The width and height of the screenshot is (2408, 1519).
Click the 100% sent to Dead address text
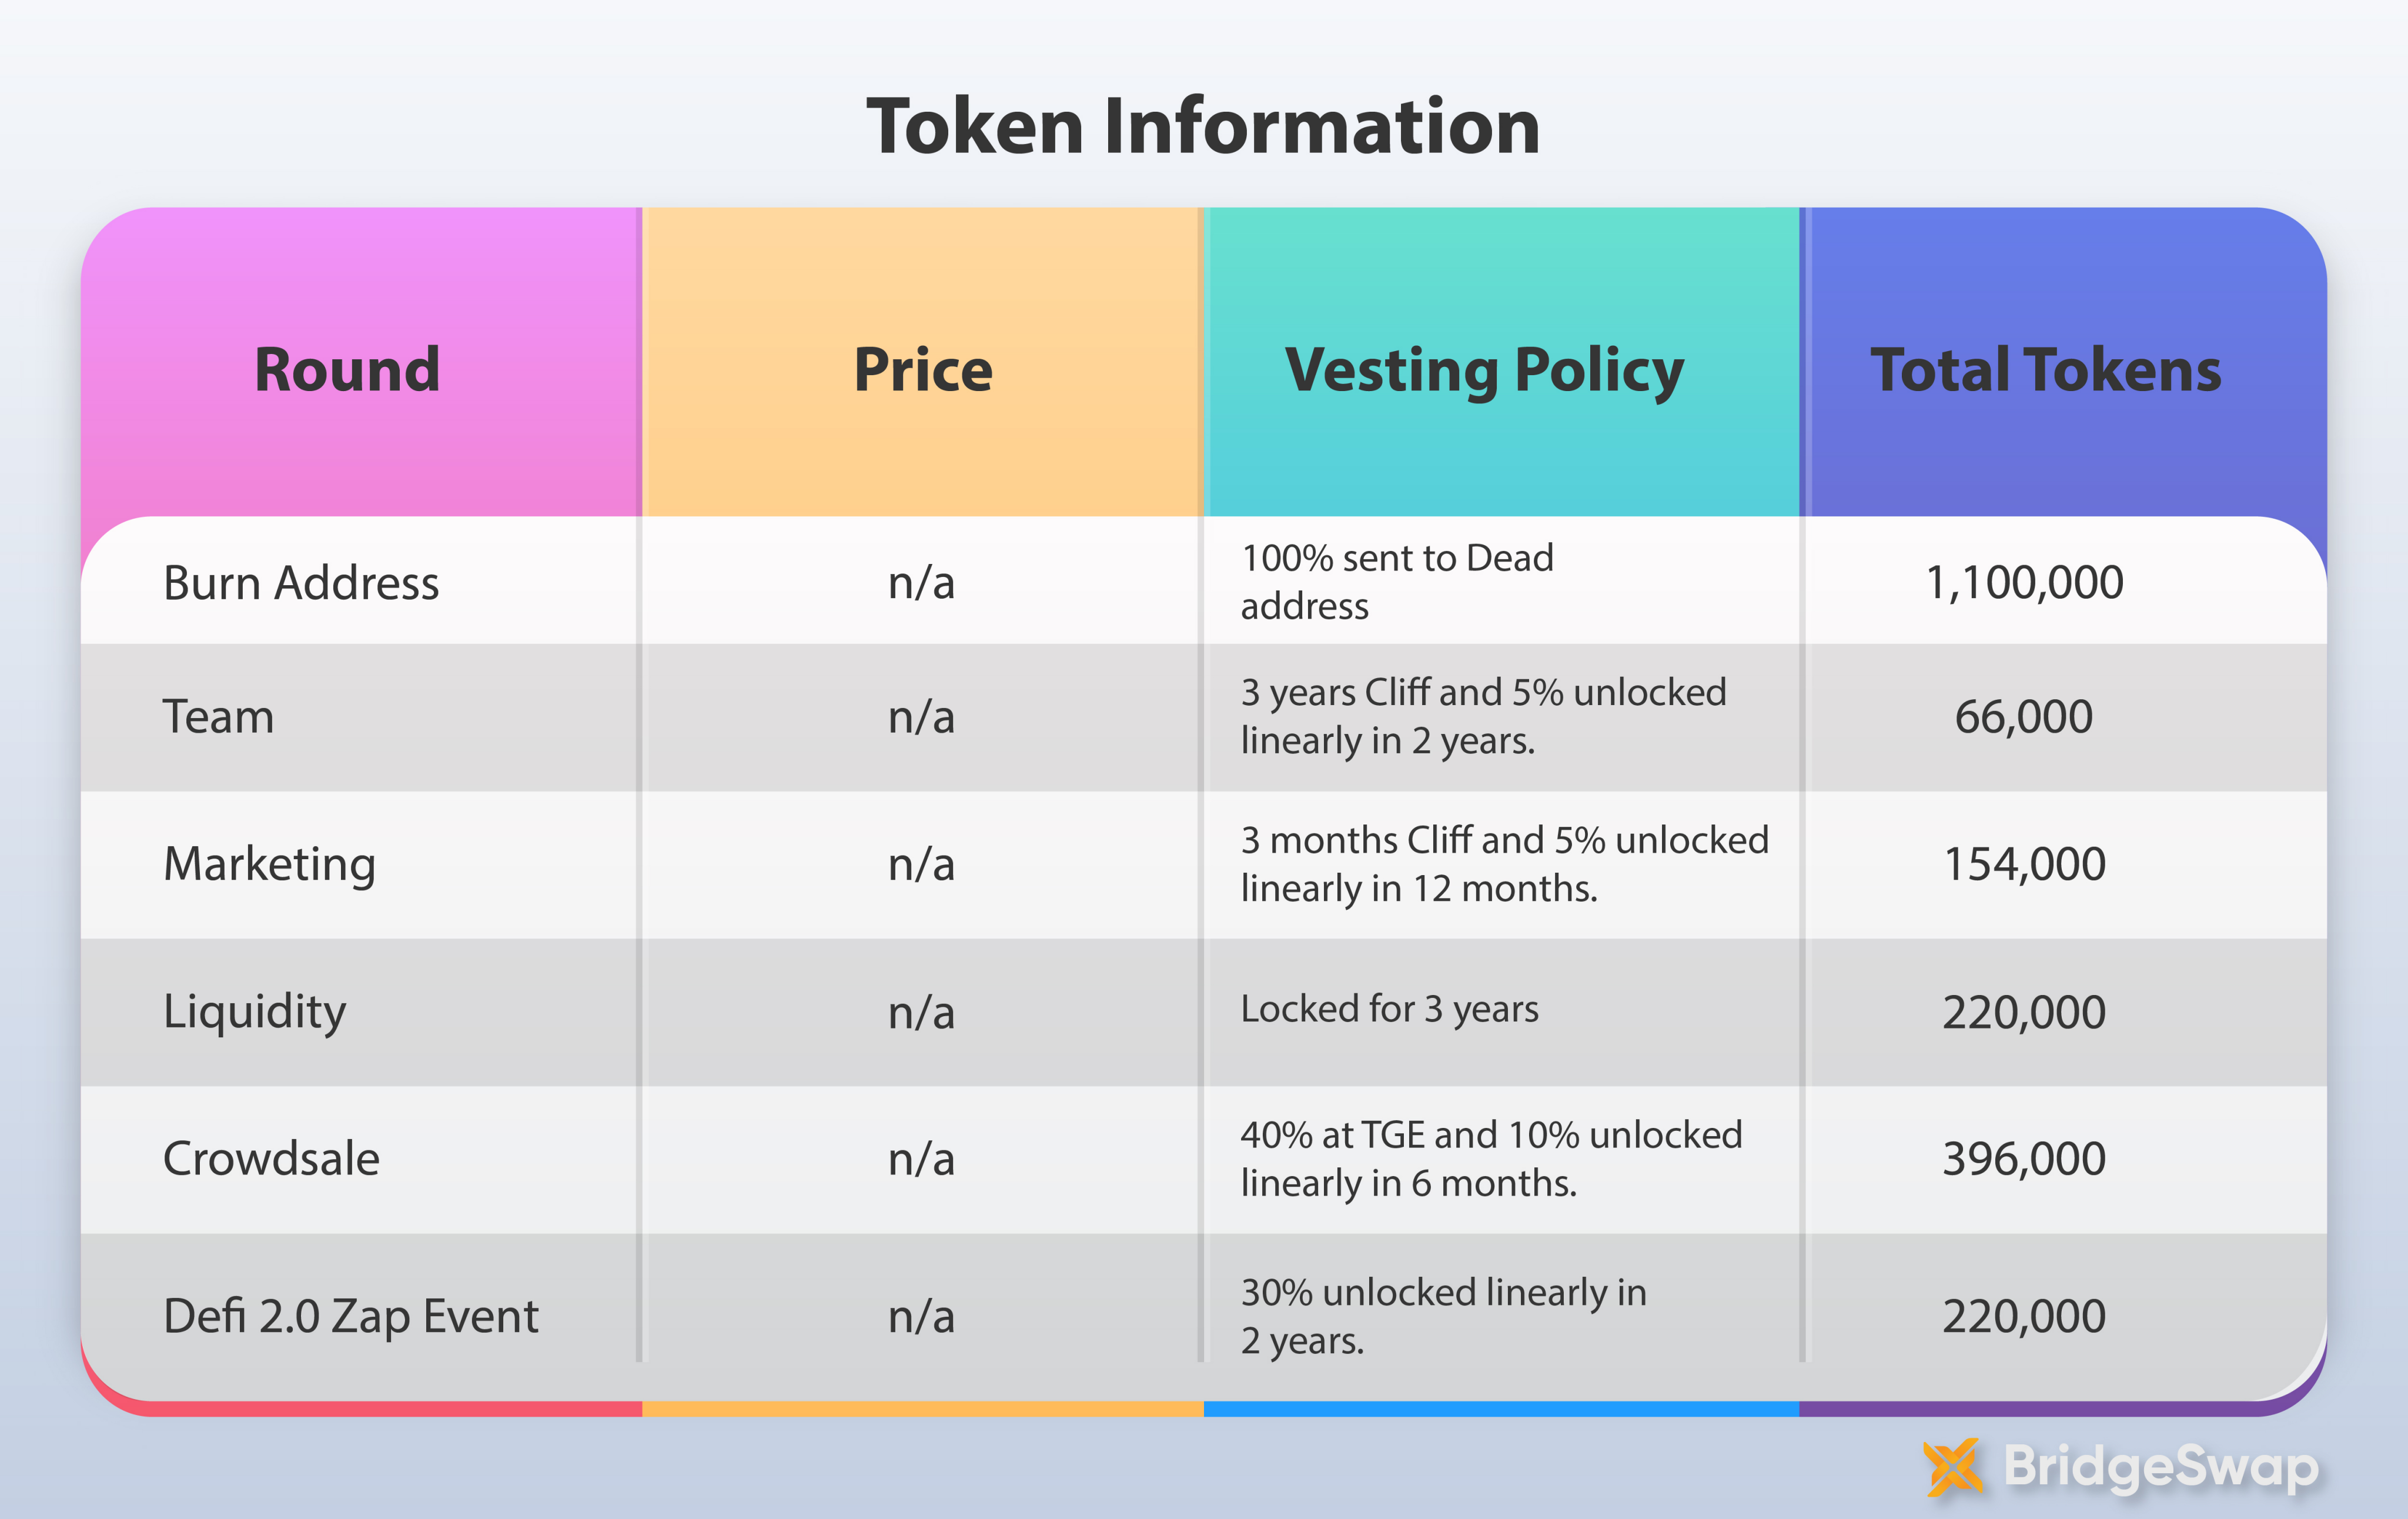(1396, 582)
